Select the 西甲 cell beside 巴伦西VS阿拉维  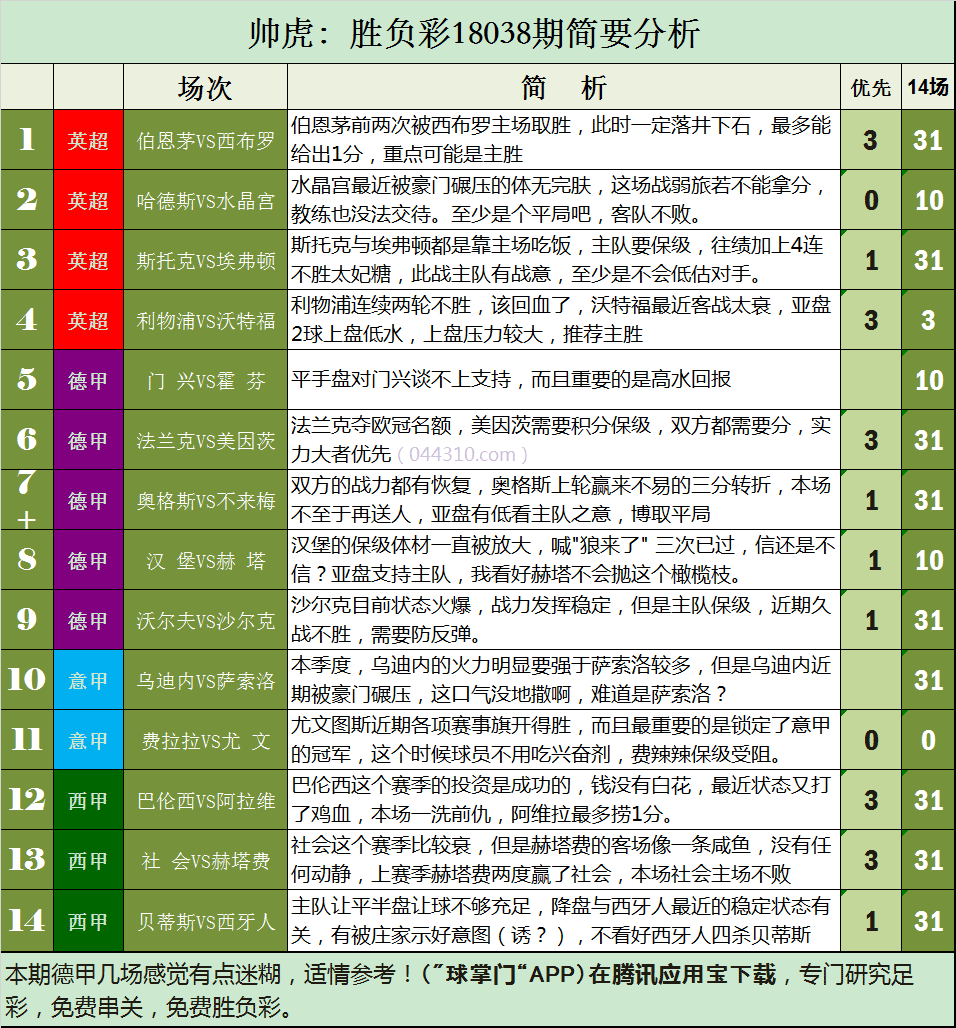coord(89,800)
